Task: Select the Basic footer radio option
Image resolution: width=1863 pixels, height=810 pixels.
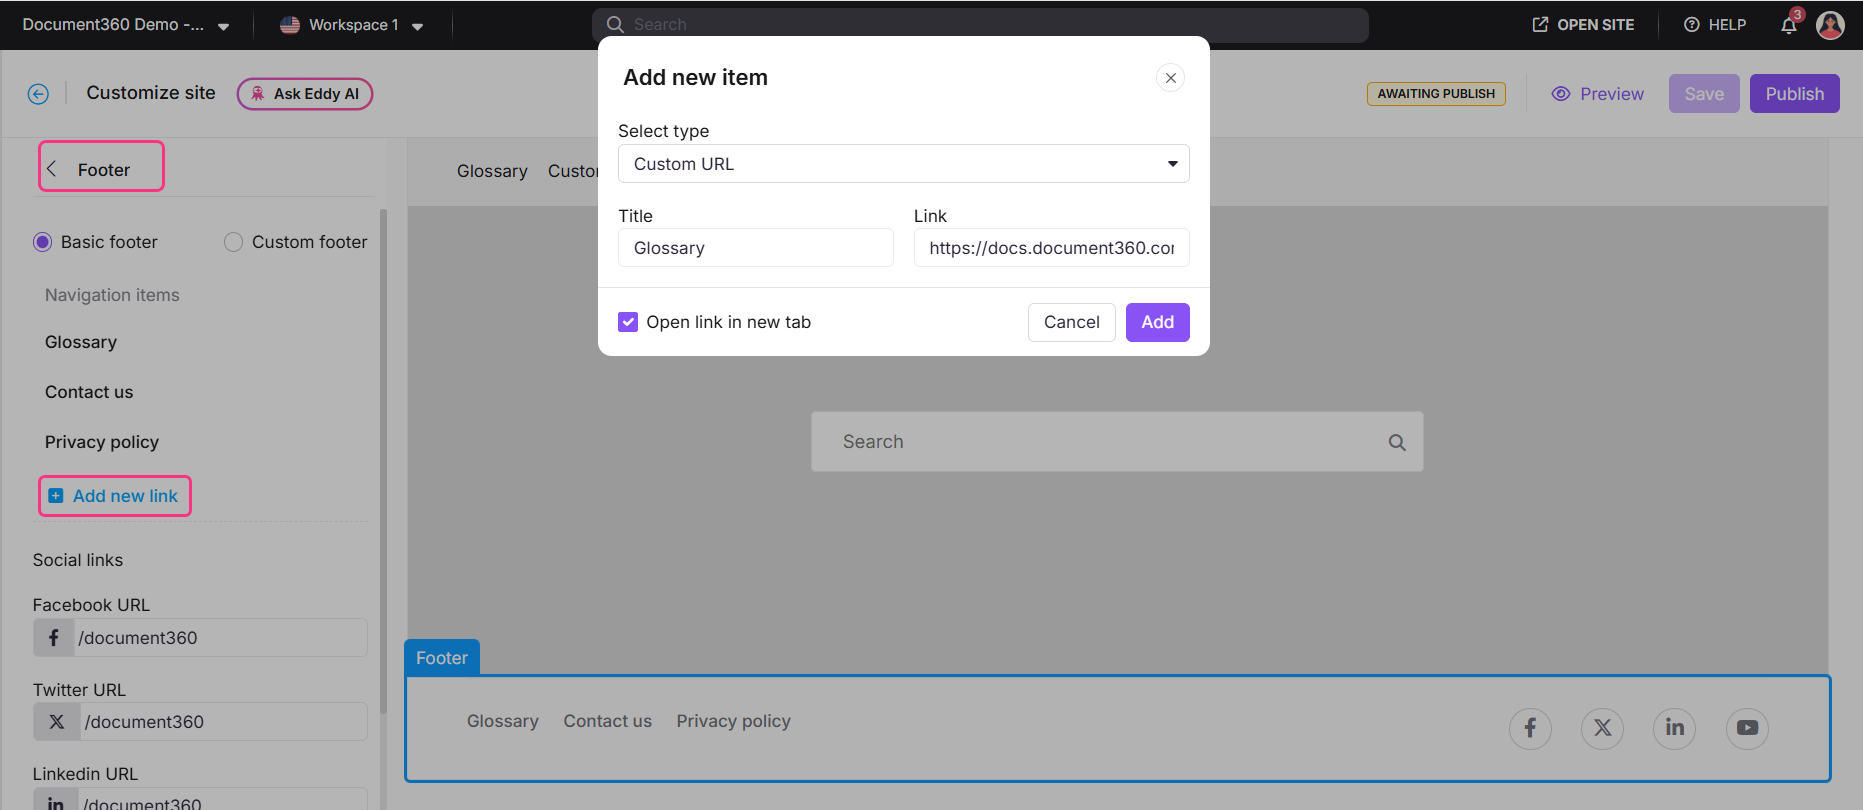Action: (42, 242)
